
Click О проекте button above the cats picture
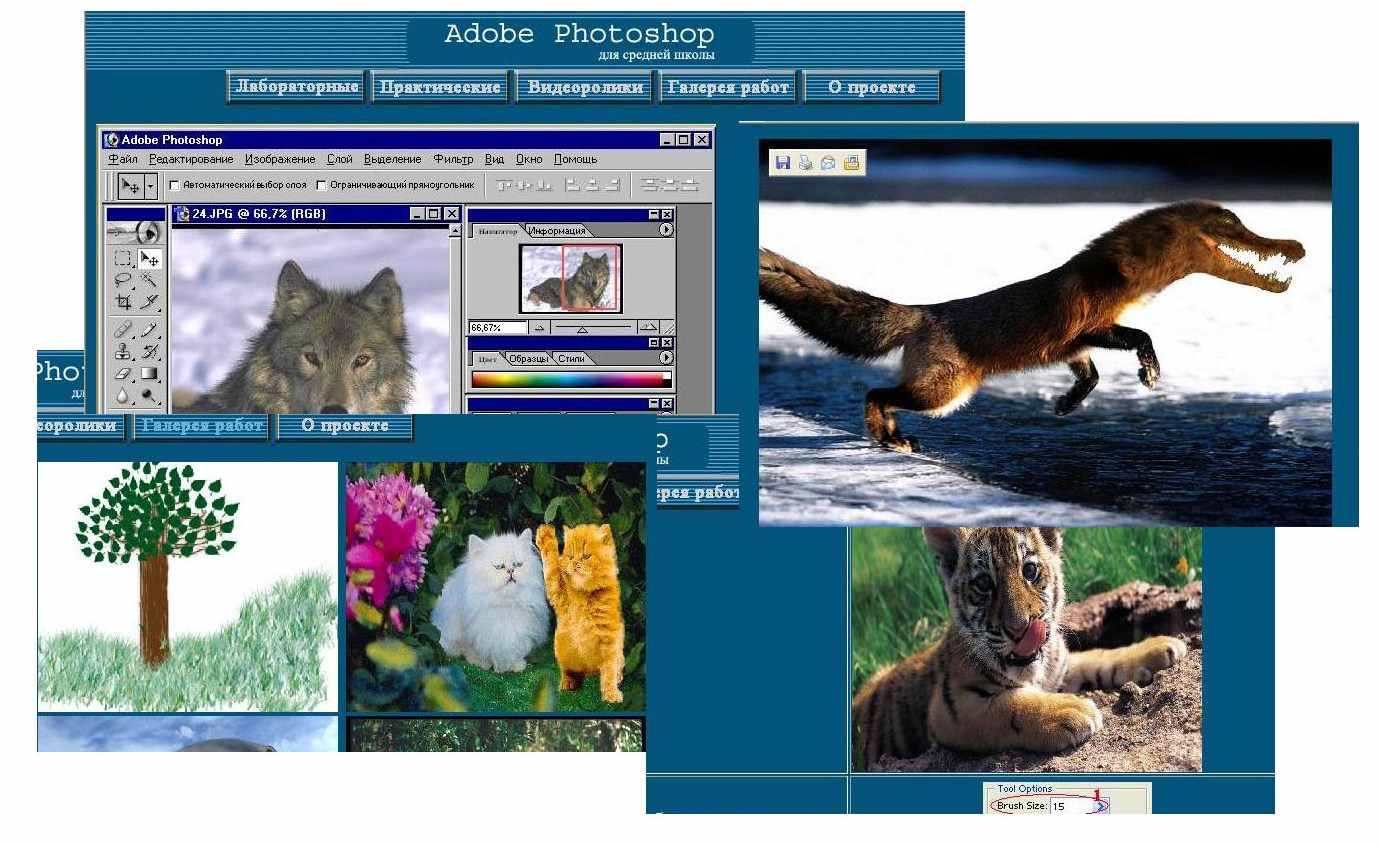click(344, 426)
